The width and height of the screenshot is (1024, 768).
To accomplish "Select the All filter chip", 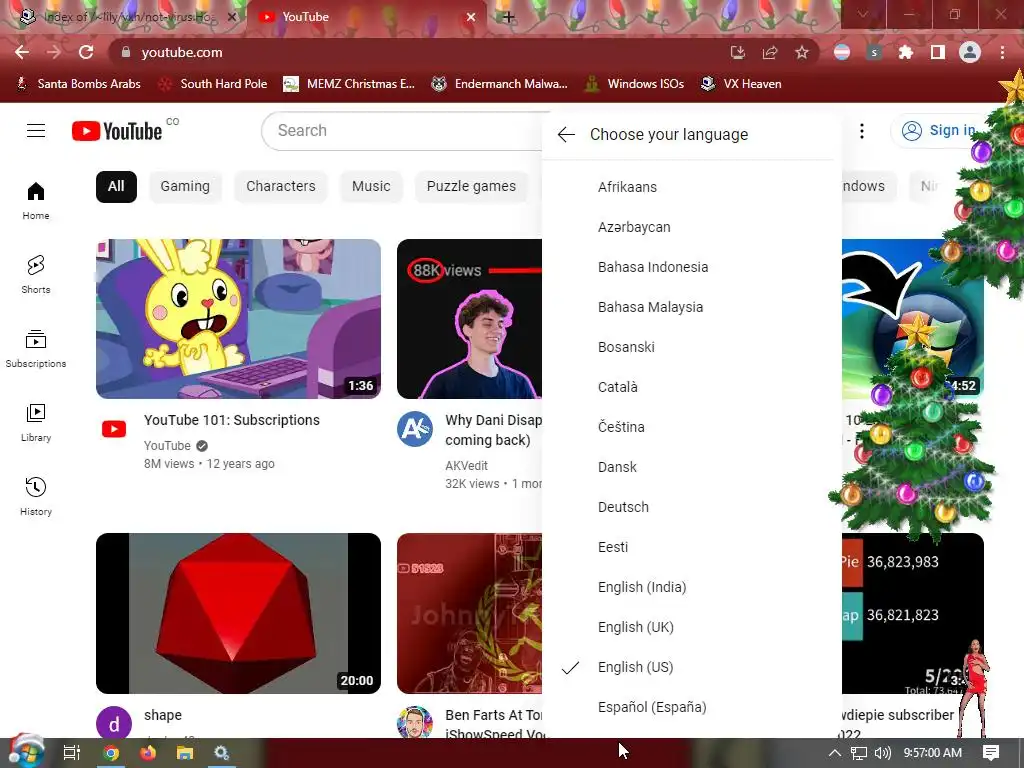I will pos(116,187).
